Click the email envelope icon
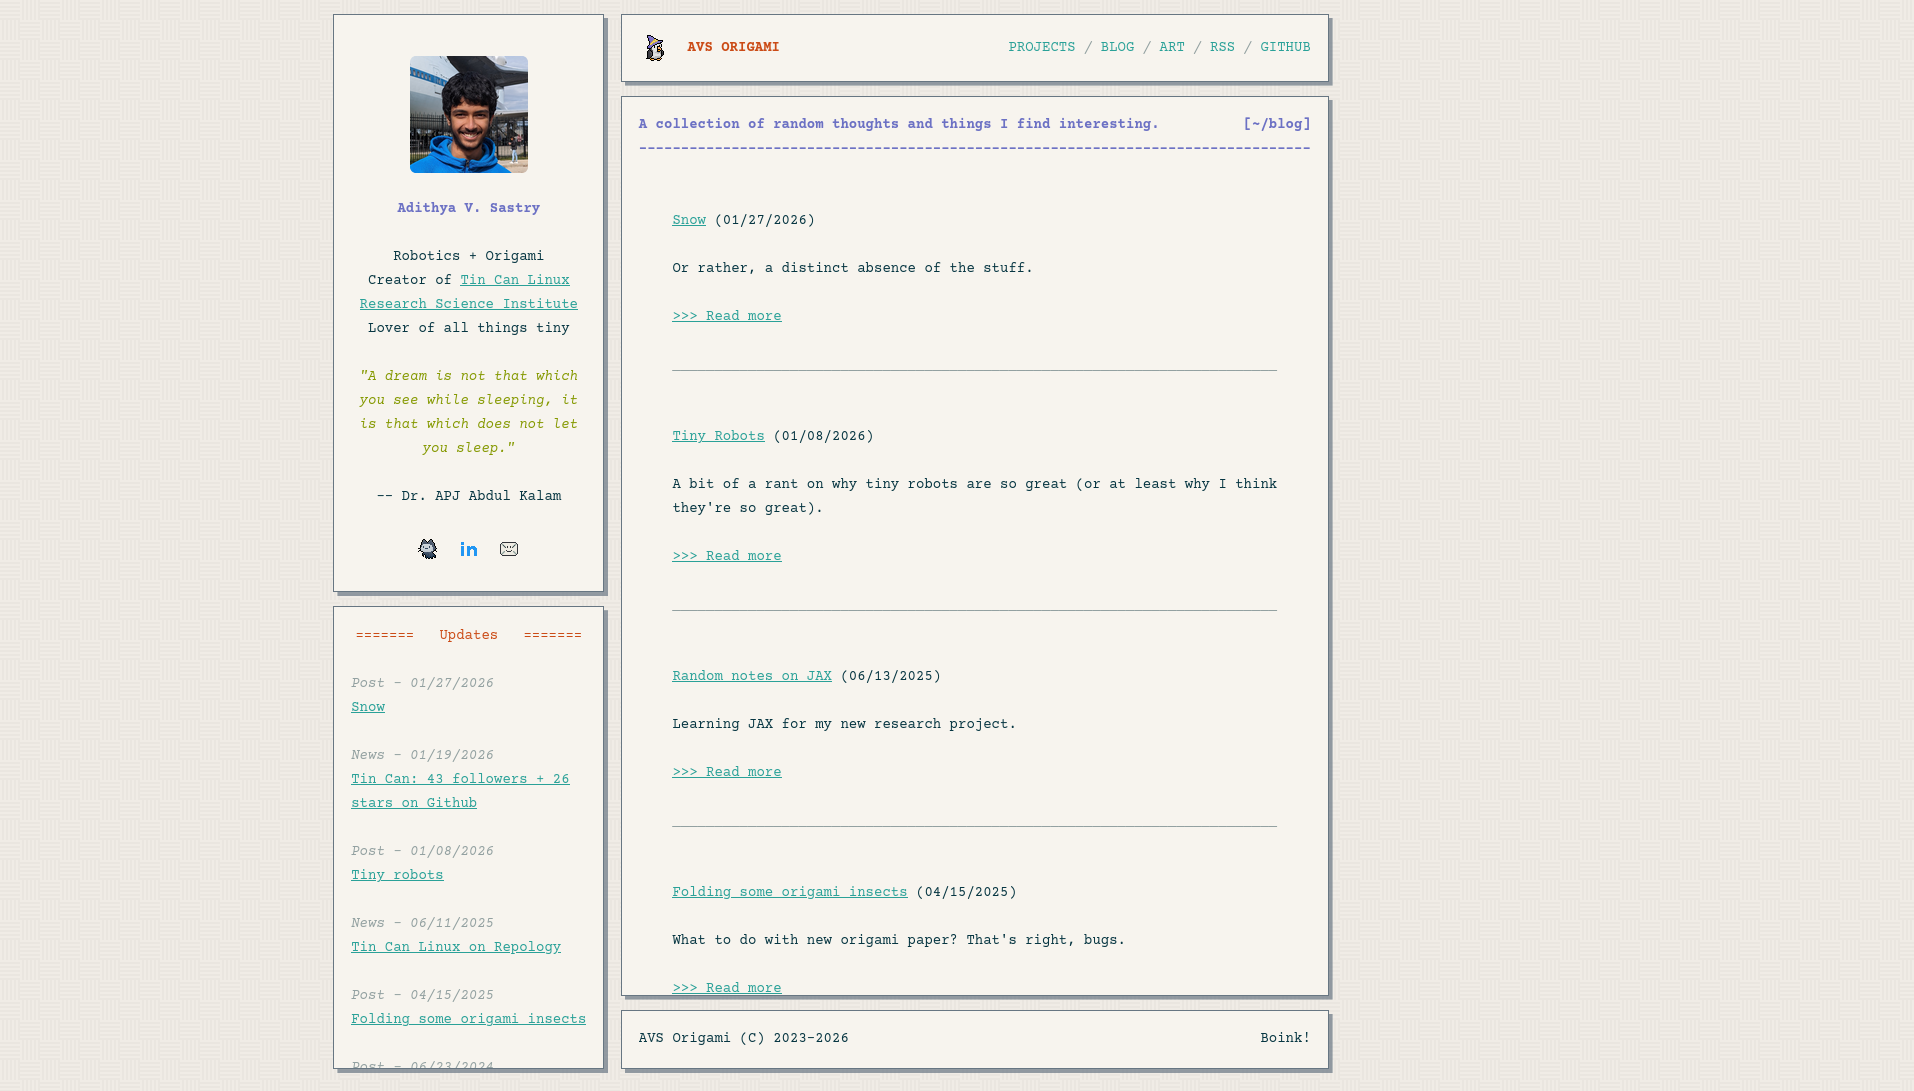The height and width of the screenshot is (1091, 1914). coord(509,549)
